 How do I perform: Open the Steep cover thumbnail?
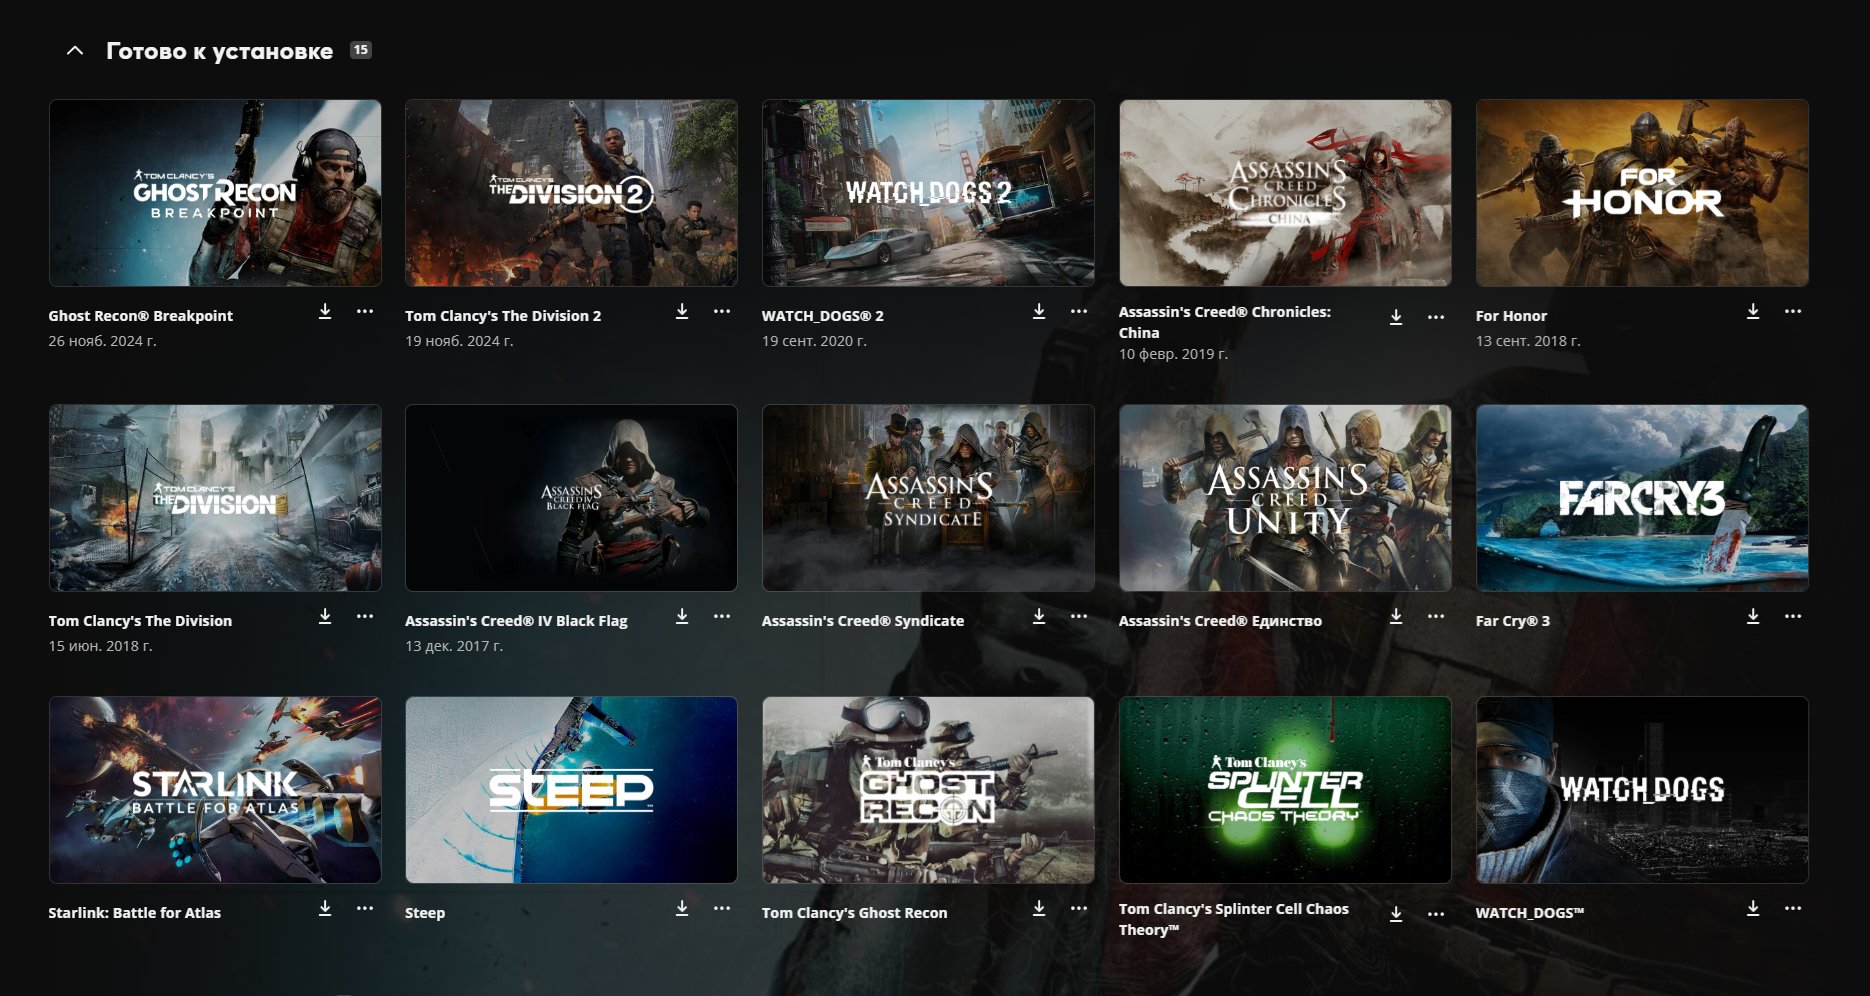click(572, 790)
